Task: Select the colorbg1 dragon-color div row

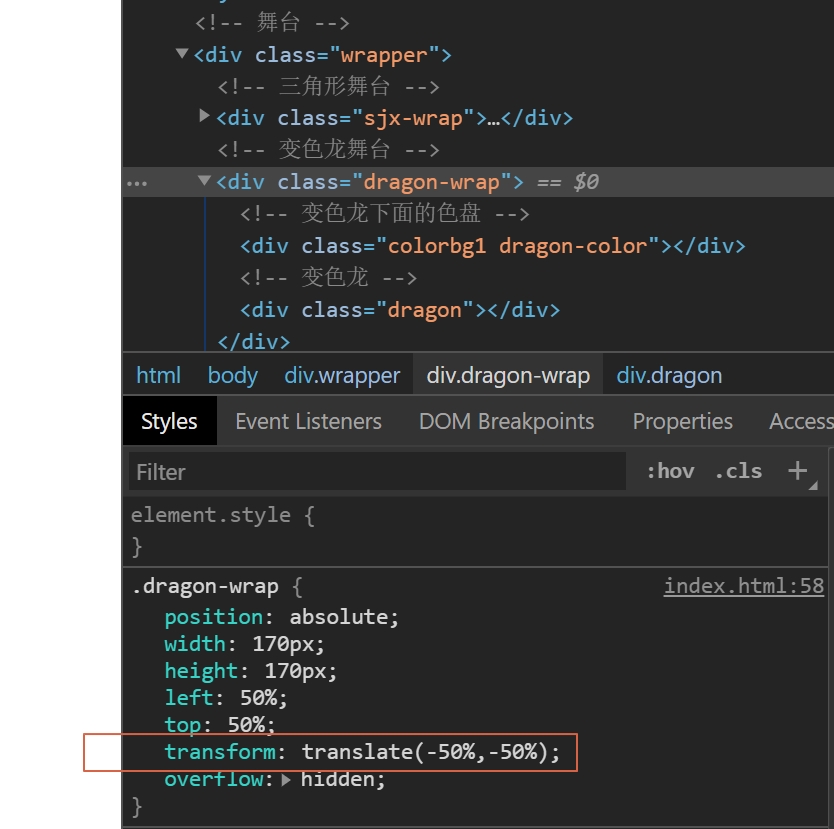Action: [493, 246]
